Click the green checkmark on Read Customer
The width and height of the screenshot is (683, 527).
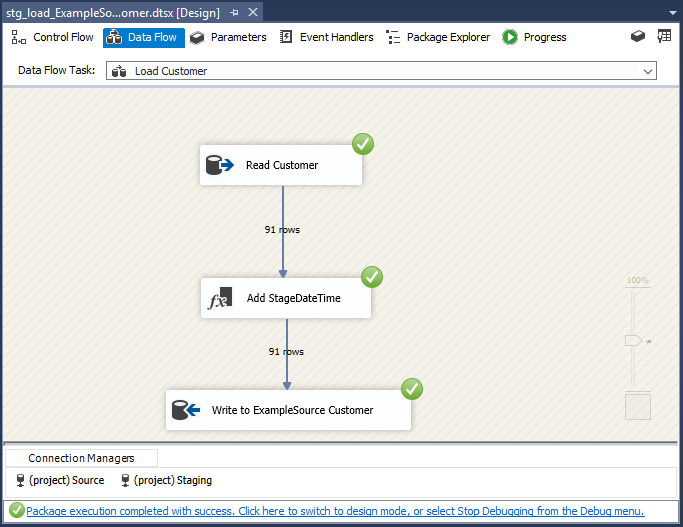(x=363, y=144)
